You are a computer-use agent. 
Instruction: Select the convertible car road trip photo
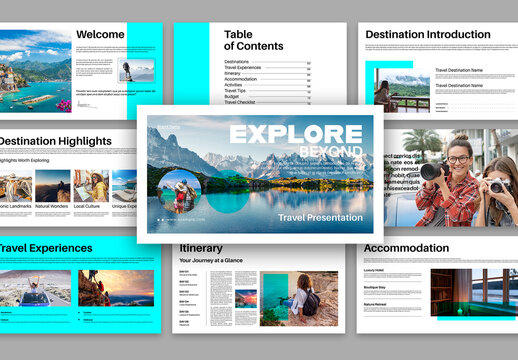click(35, 288)
